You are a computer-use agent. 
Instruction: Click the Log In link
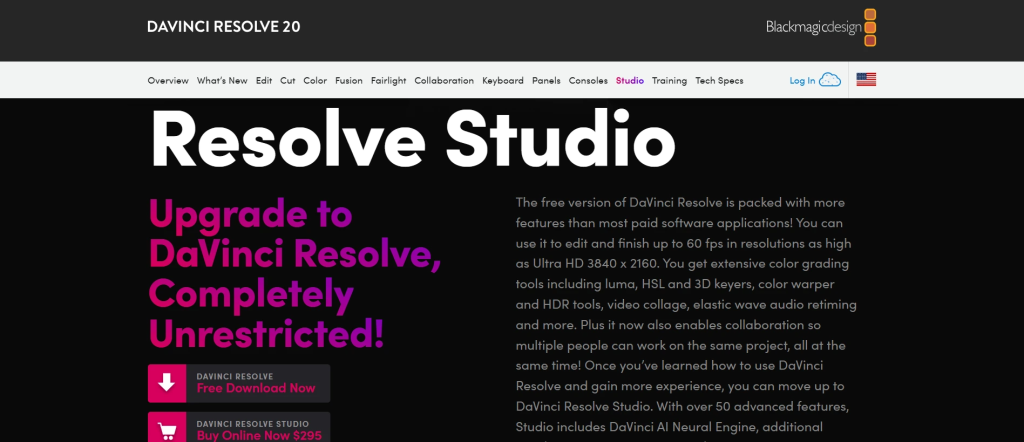[802, 80]
